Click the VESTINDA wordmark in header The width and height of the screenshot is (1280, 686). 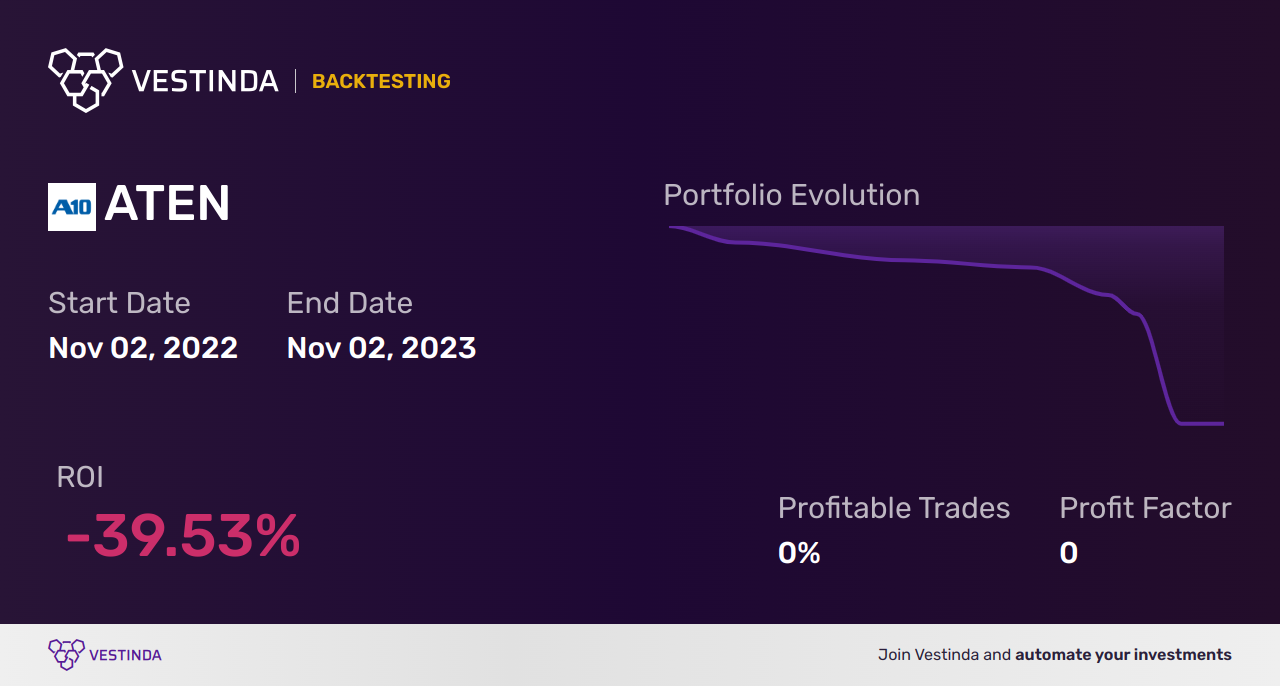pos(205,81)
